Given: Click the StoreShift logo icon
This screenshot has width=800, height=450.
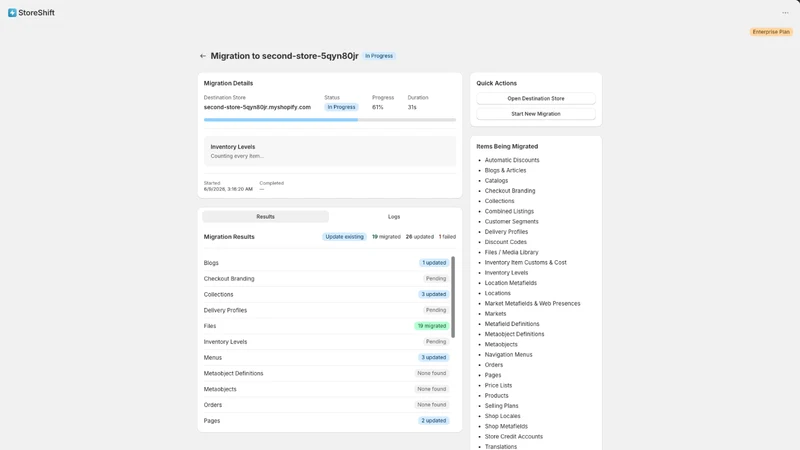Looking at the screenshot, I should point(12,13).
